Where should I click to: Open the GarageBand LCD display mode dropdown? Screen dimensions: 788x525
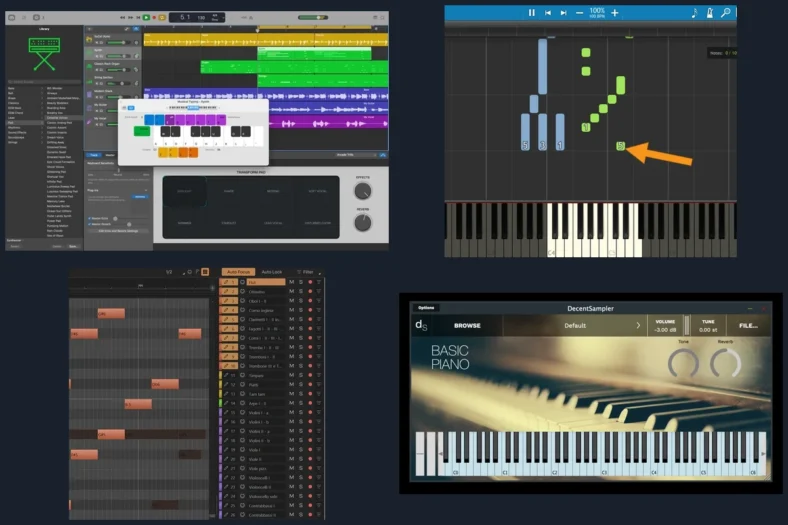point(223,18)
